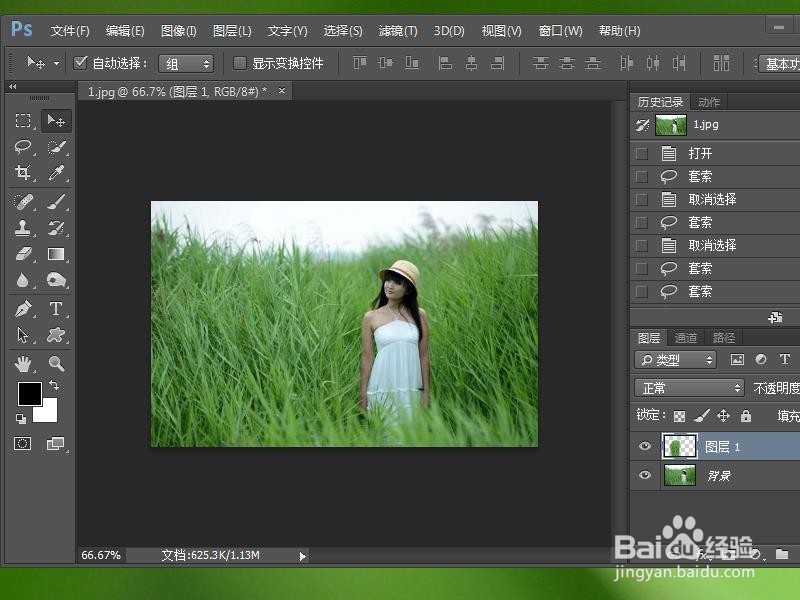Select the last 套索 history state
The image size is (800, 600).
coord(715,291)
